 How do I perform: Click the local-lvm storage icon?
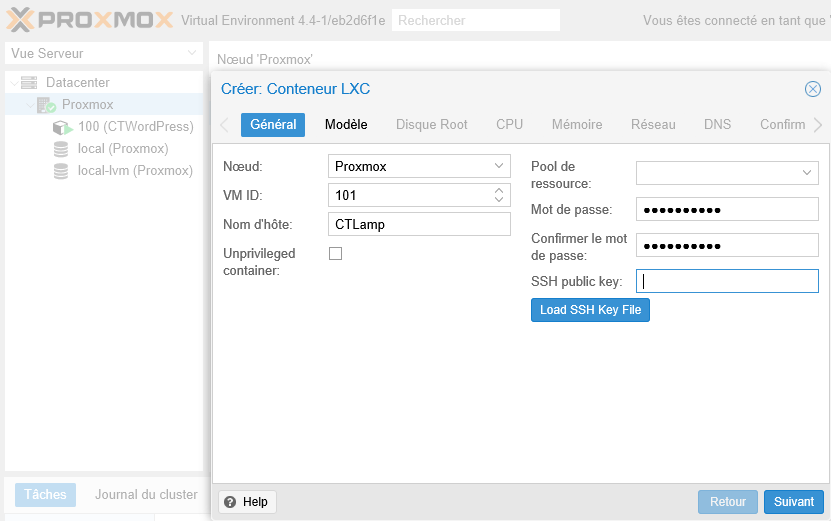62,171
